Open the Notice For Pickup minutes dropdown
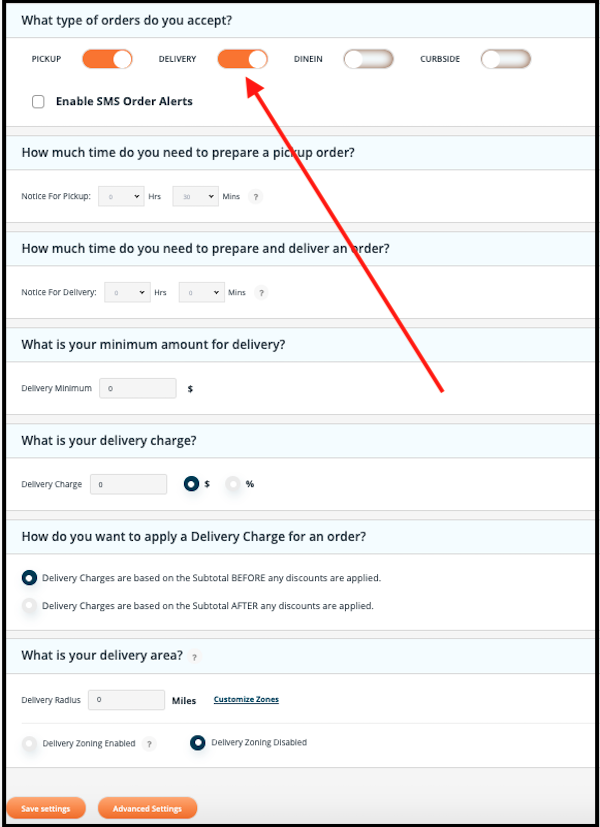Viewport: 600px width, 827px height. coord(194,196)
